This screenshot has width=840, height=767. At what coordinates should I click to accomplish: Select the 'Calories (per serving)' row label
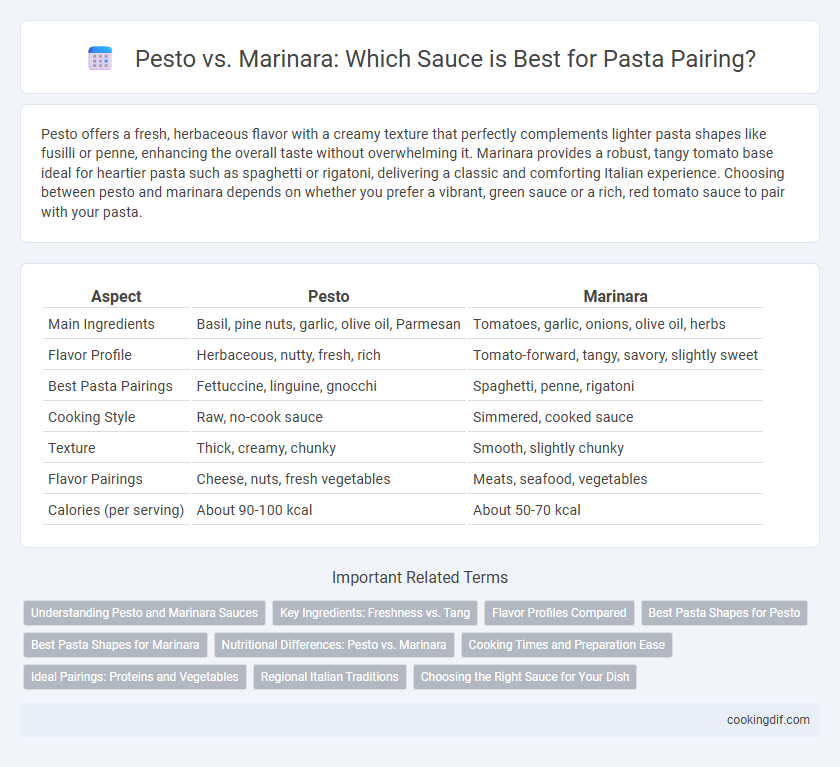pyautogui.click(x=116, y=510)
